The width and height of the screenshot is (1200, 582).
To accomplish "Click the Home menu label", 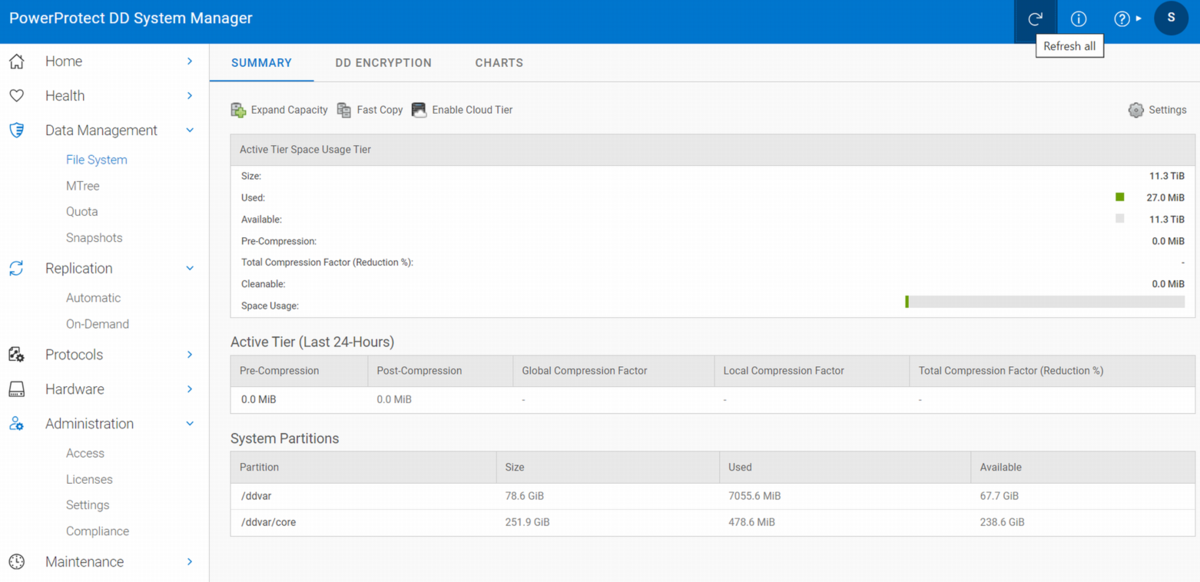I will tap(64, 61).
